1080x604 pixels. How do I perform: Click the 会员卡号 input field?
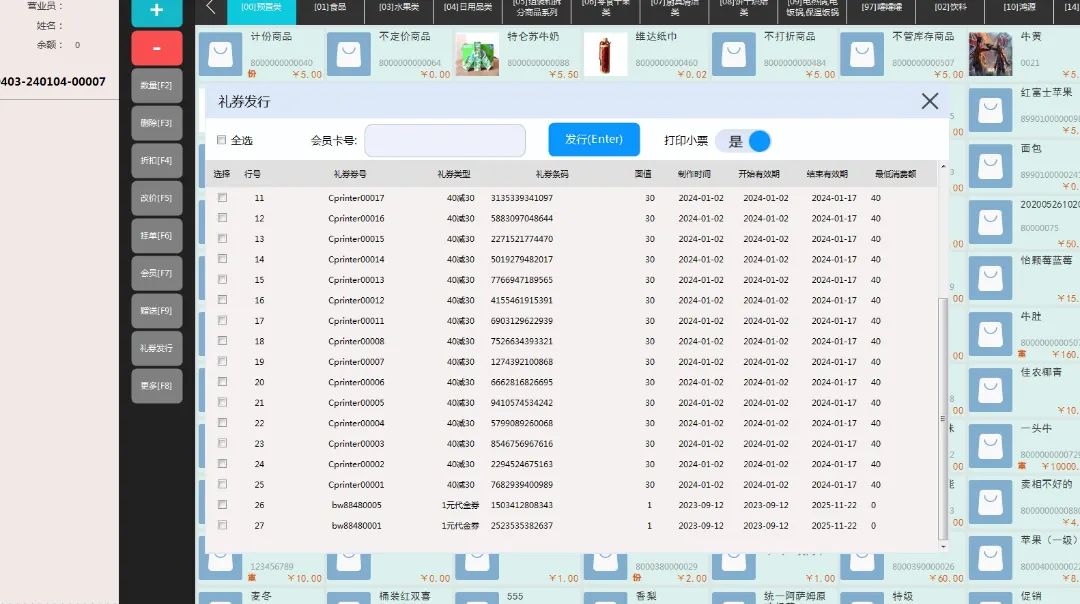pos(444,141)
